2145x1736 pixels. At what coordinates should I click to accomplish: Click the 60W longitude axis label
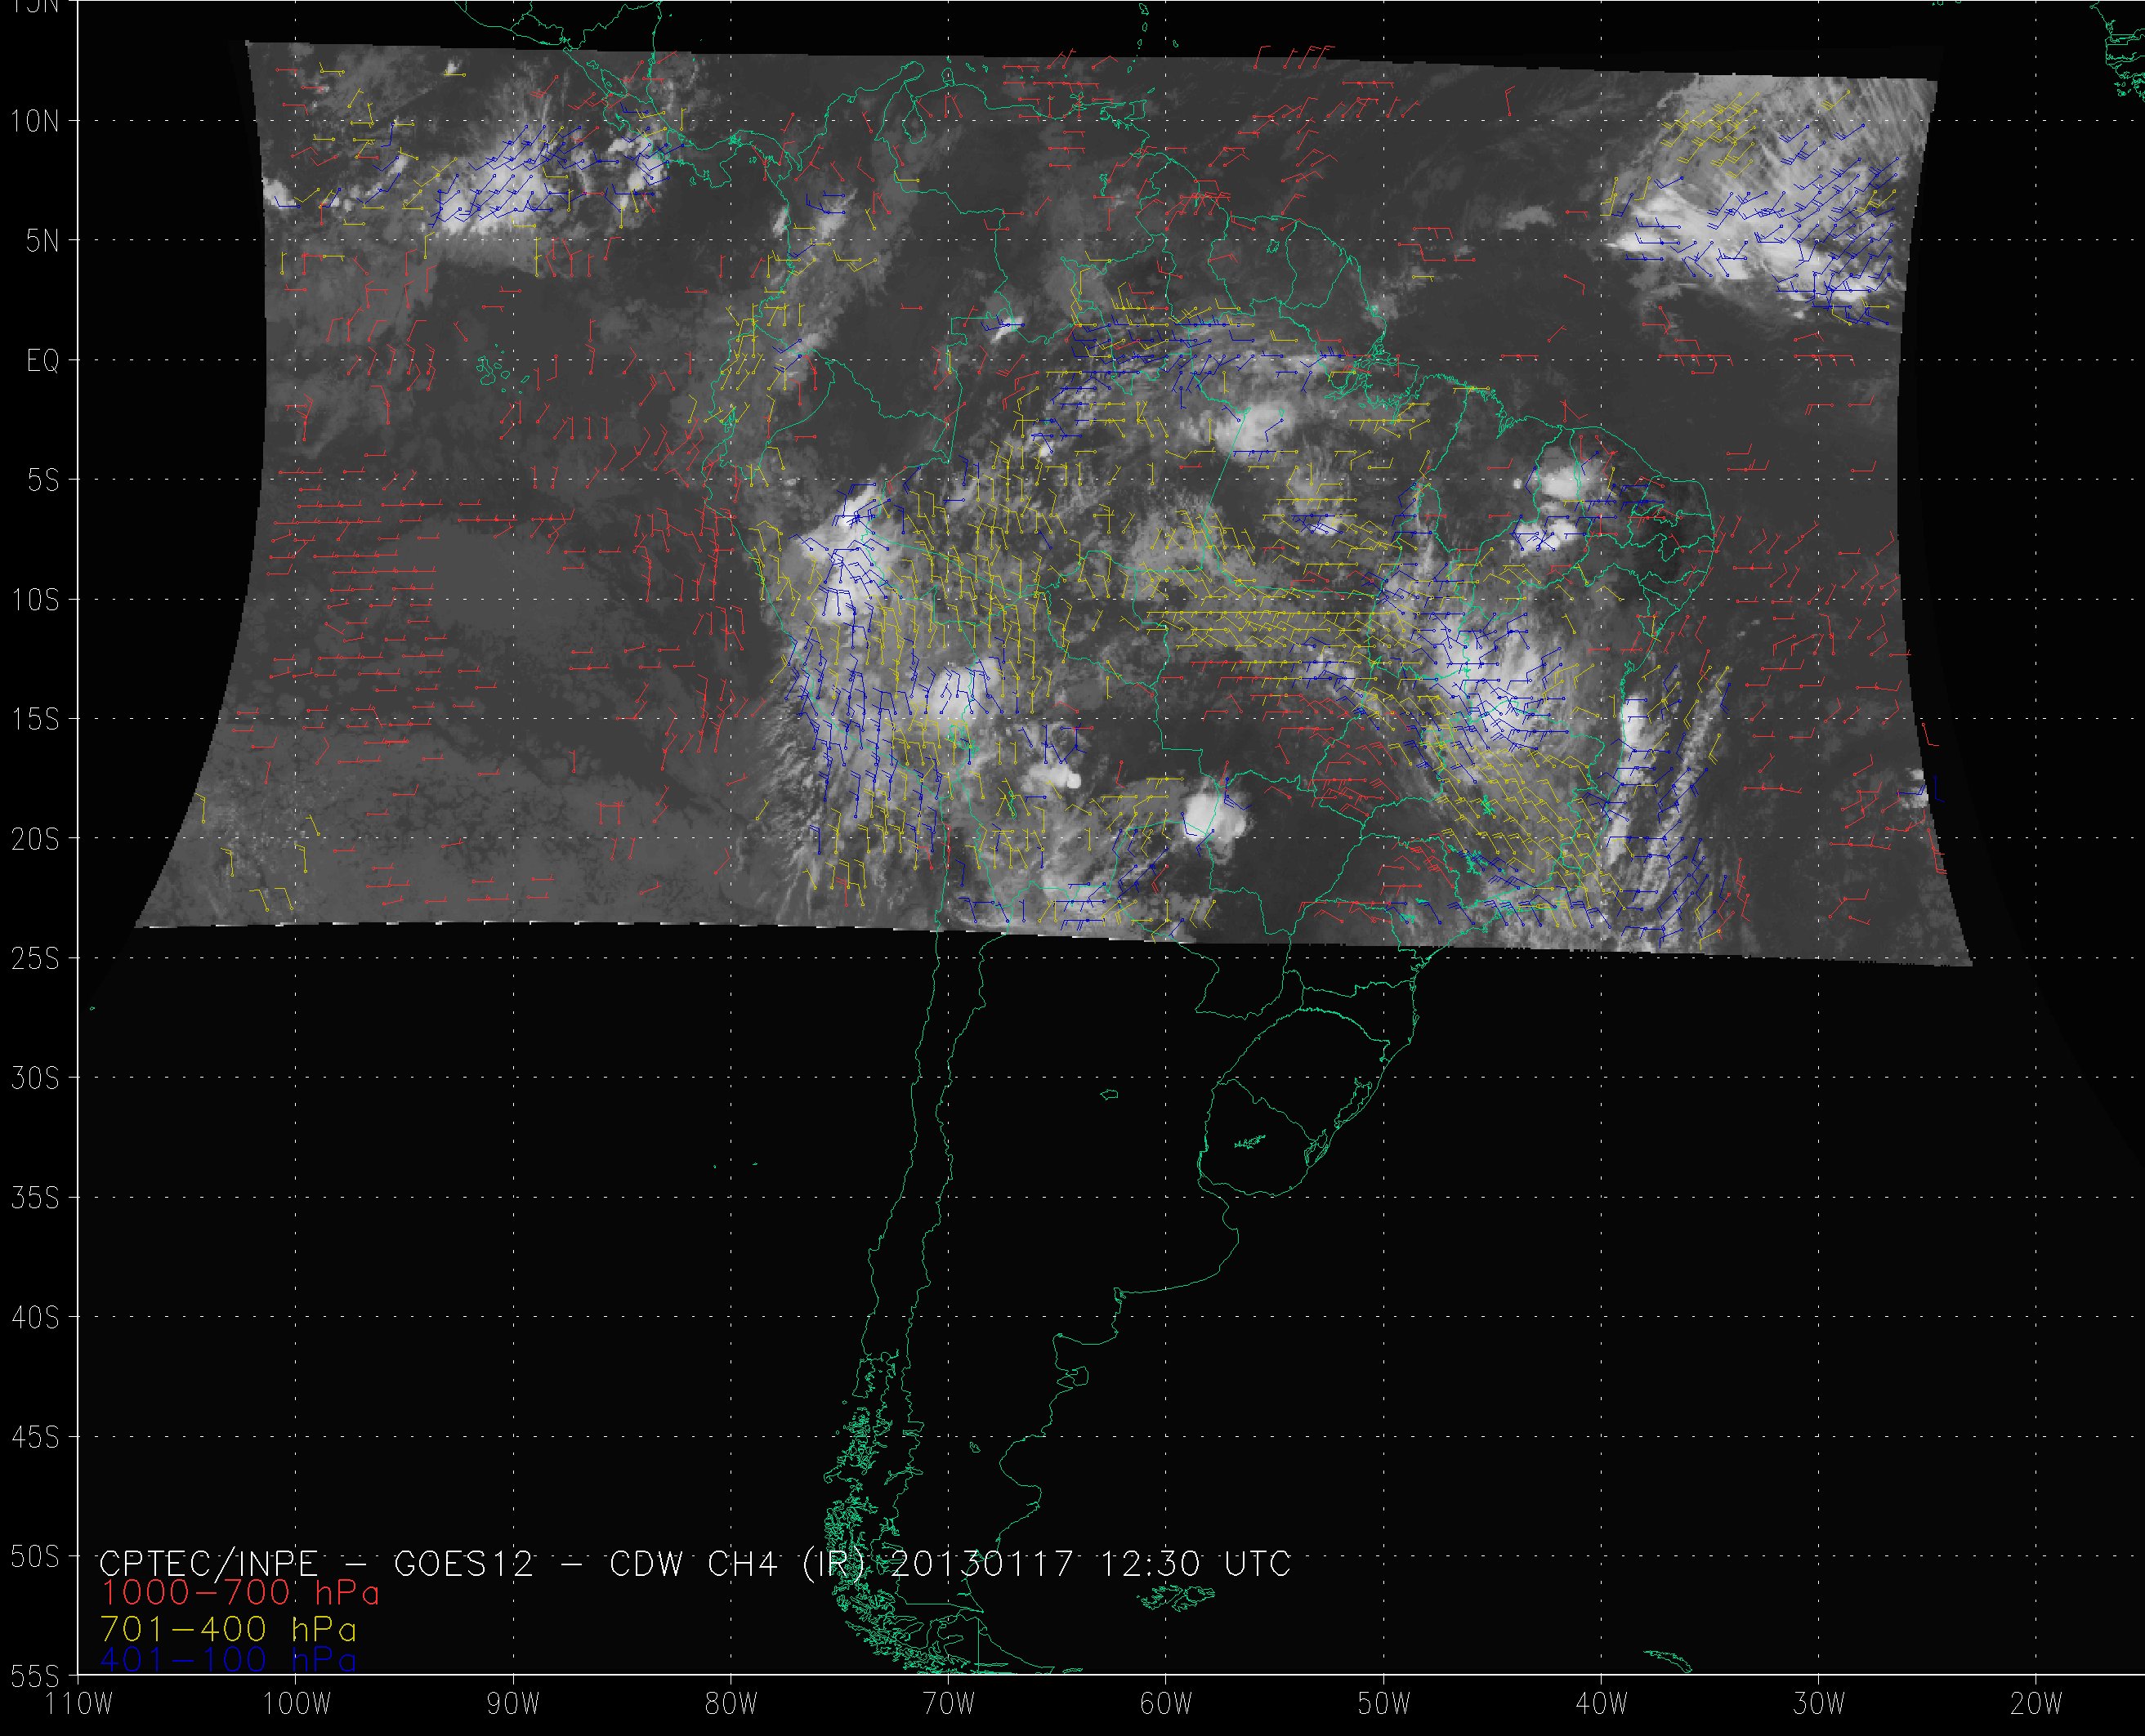pos(1166,1704)
